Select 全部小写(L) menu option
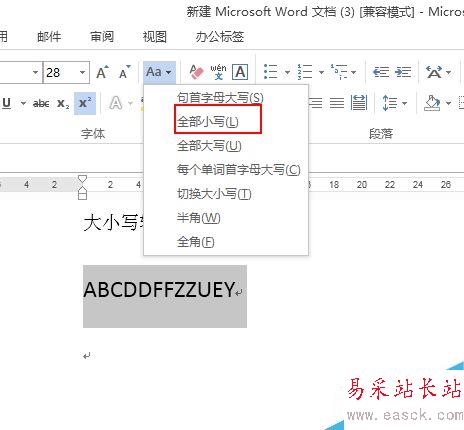The image size is (464, 430). pos(226,122)
